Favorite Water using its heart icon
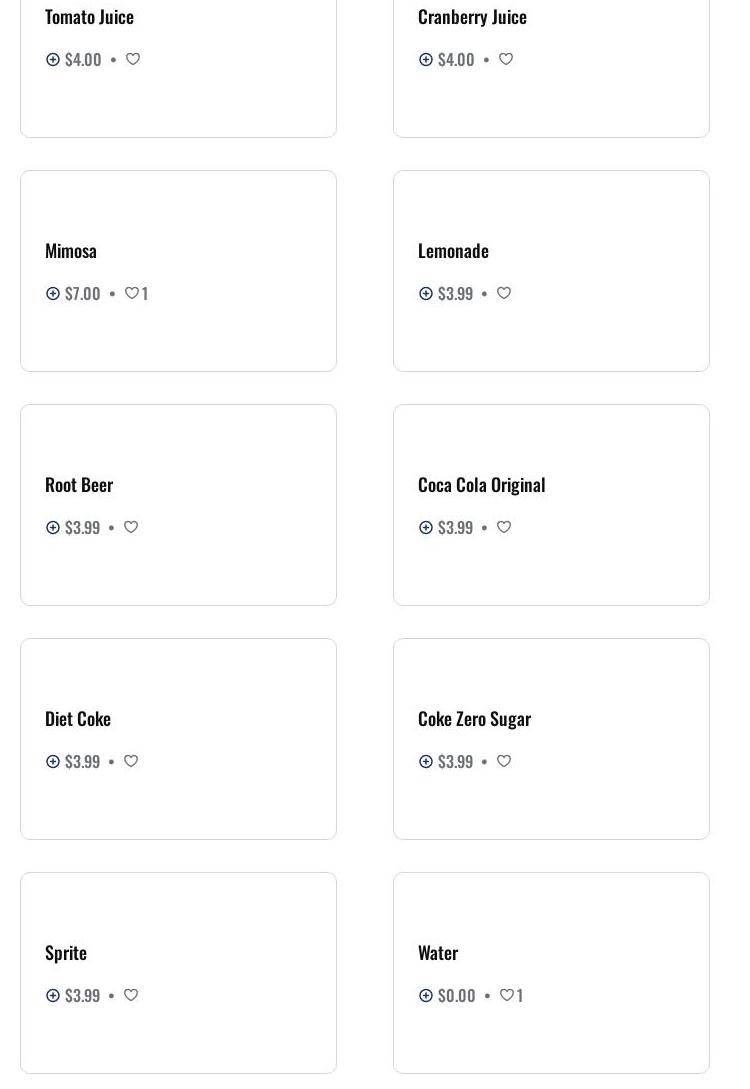The height and width of the screenshot is (1089, 750). point(507,995)
